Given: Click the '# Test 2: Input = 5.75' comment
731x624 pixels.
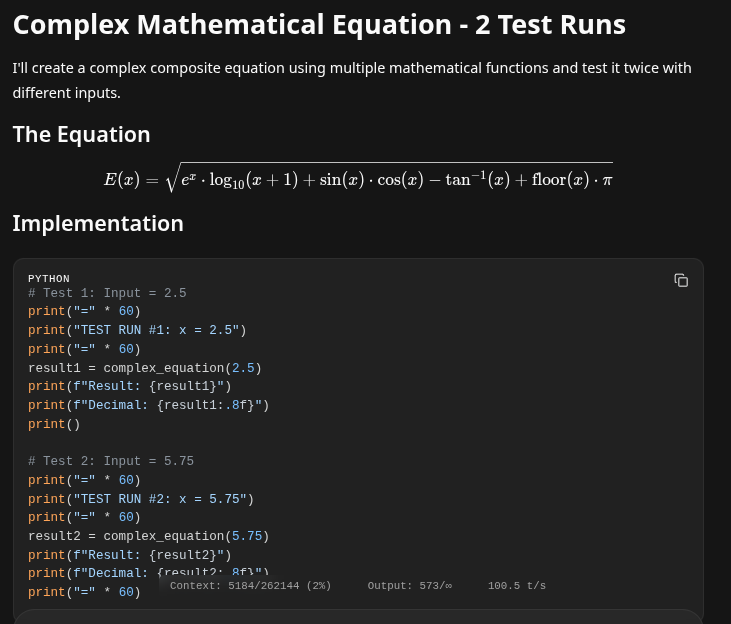Looking at the screenshot, I should pos(111,462).
